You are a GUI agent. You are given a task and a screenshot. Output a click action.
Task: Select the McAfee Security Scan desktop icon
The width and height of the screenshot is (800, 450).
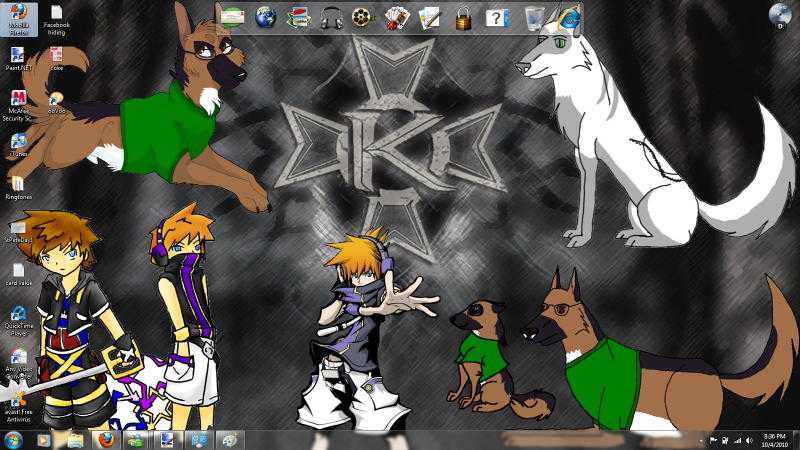point(18,106)
